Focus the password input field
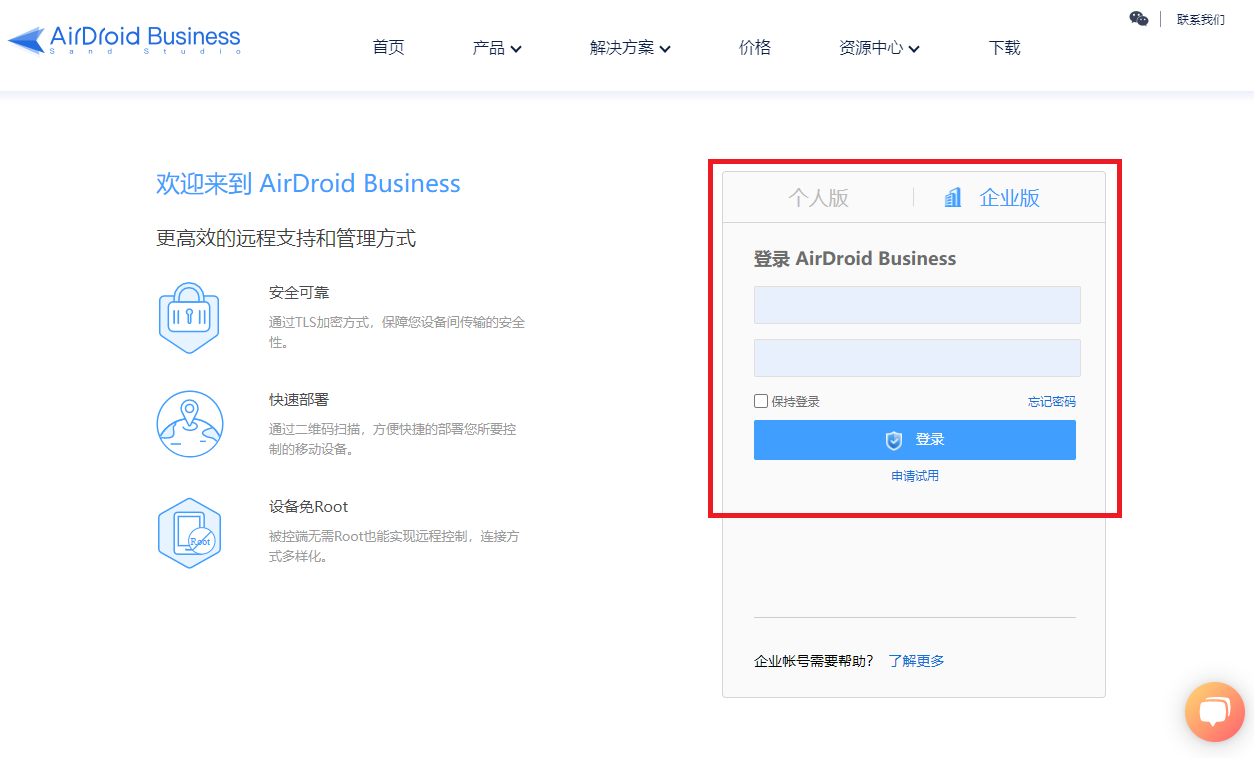The image size is (1254, 765). click(917, 358)
